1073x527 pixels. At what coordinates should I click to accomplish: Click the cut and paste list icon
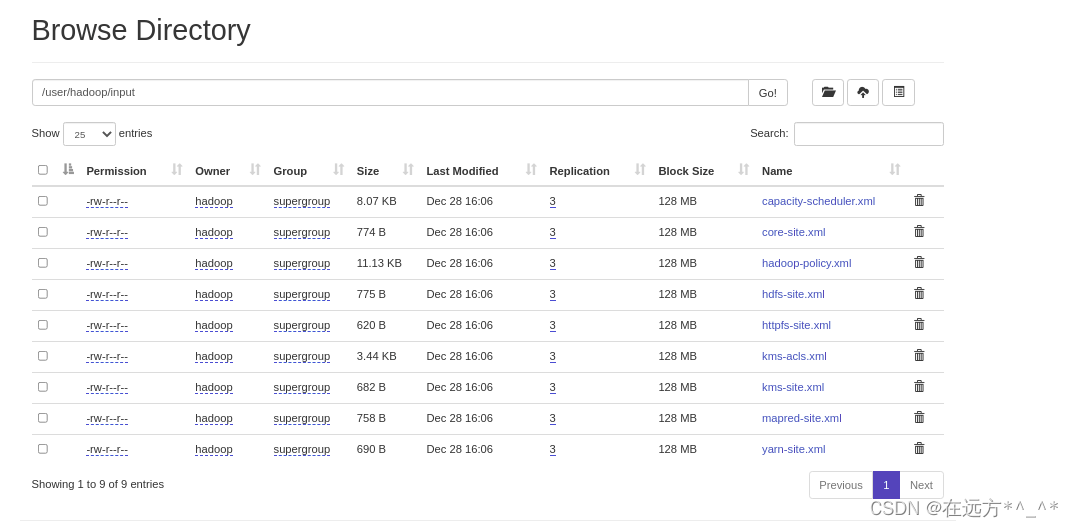coord(898,92)
